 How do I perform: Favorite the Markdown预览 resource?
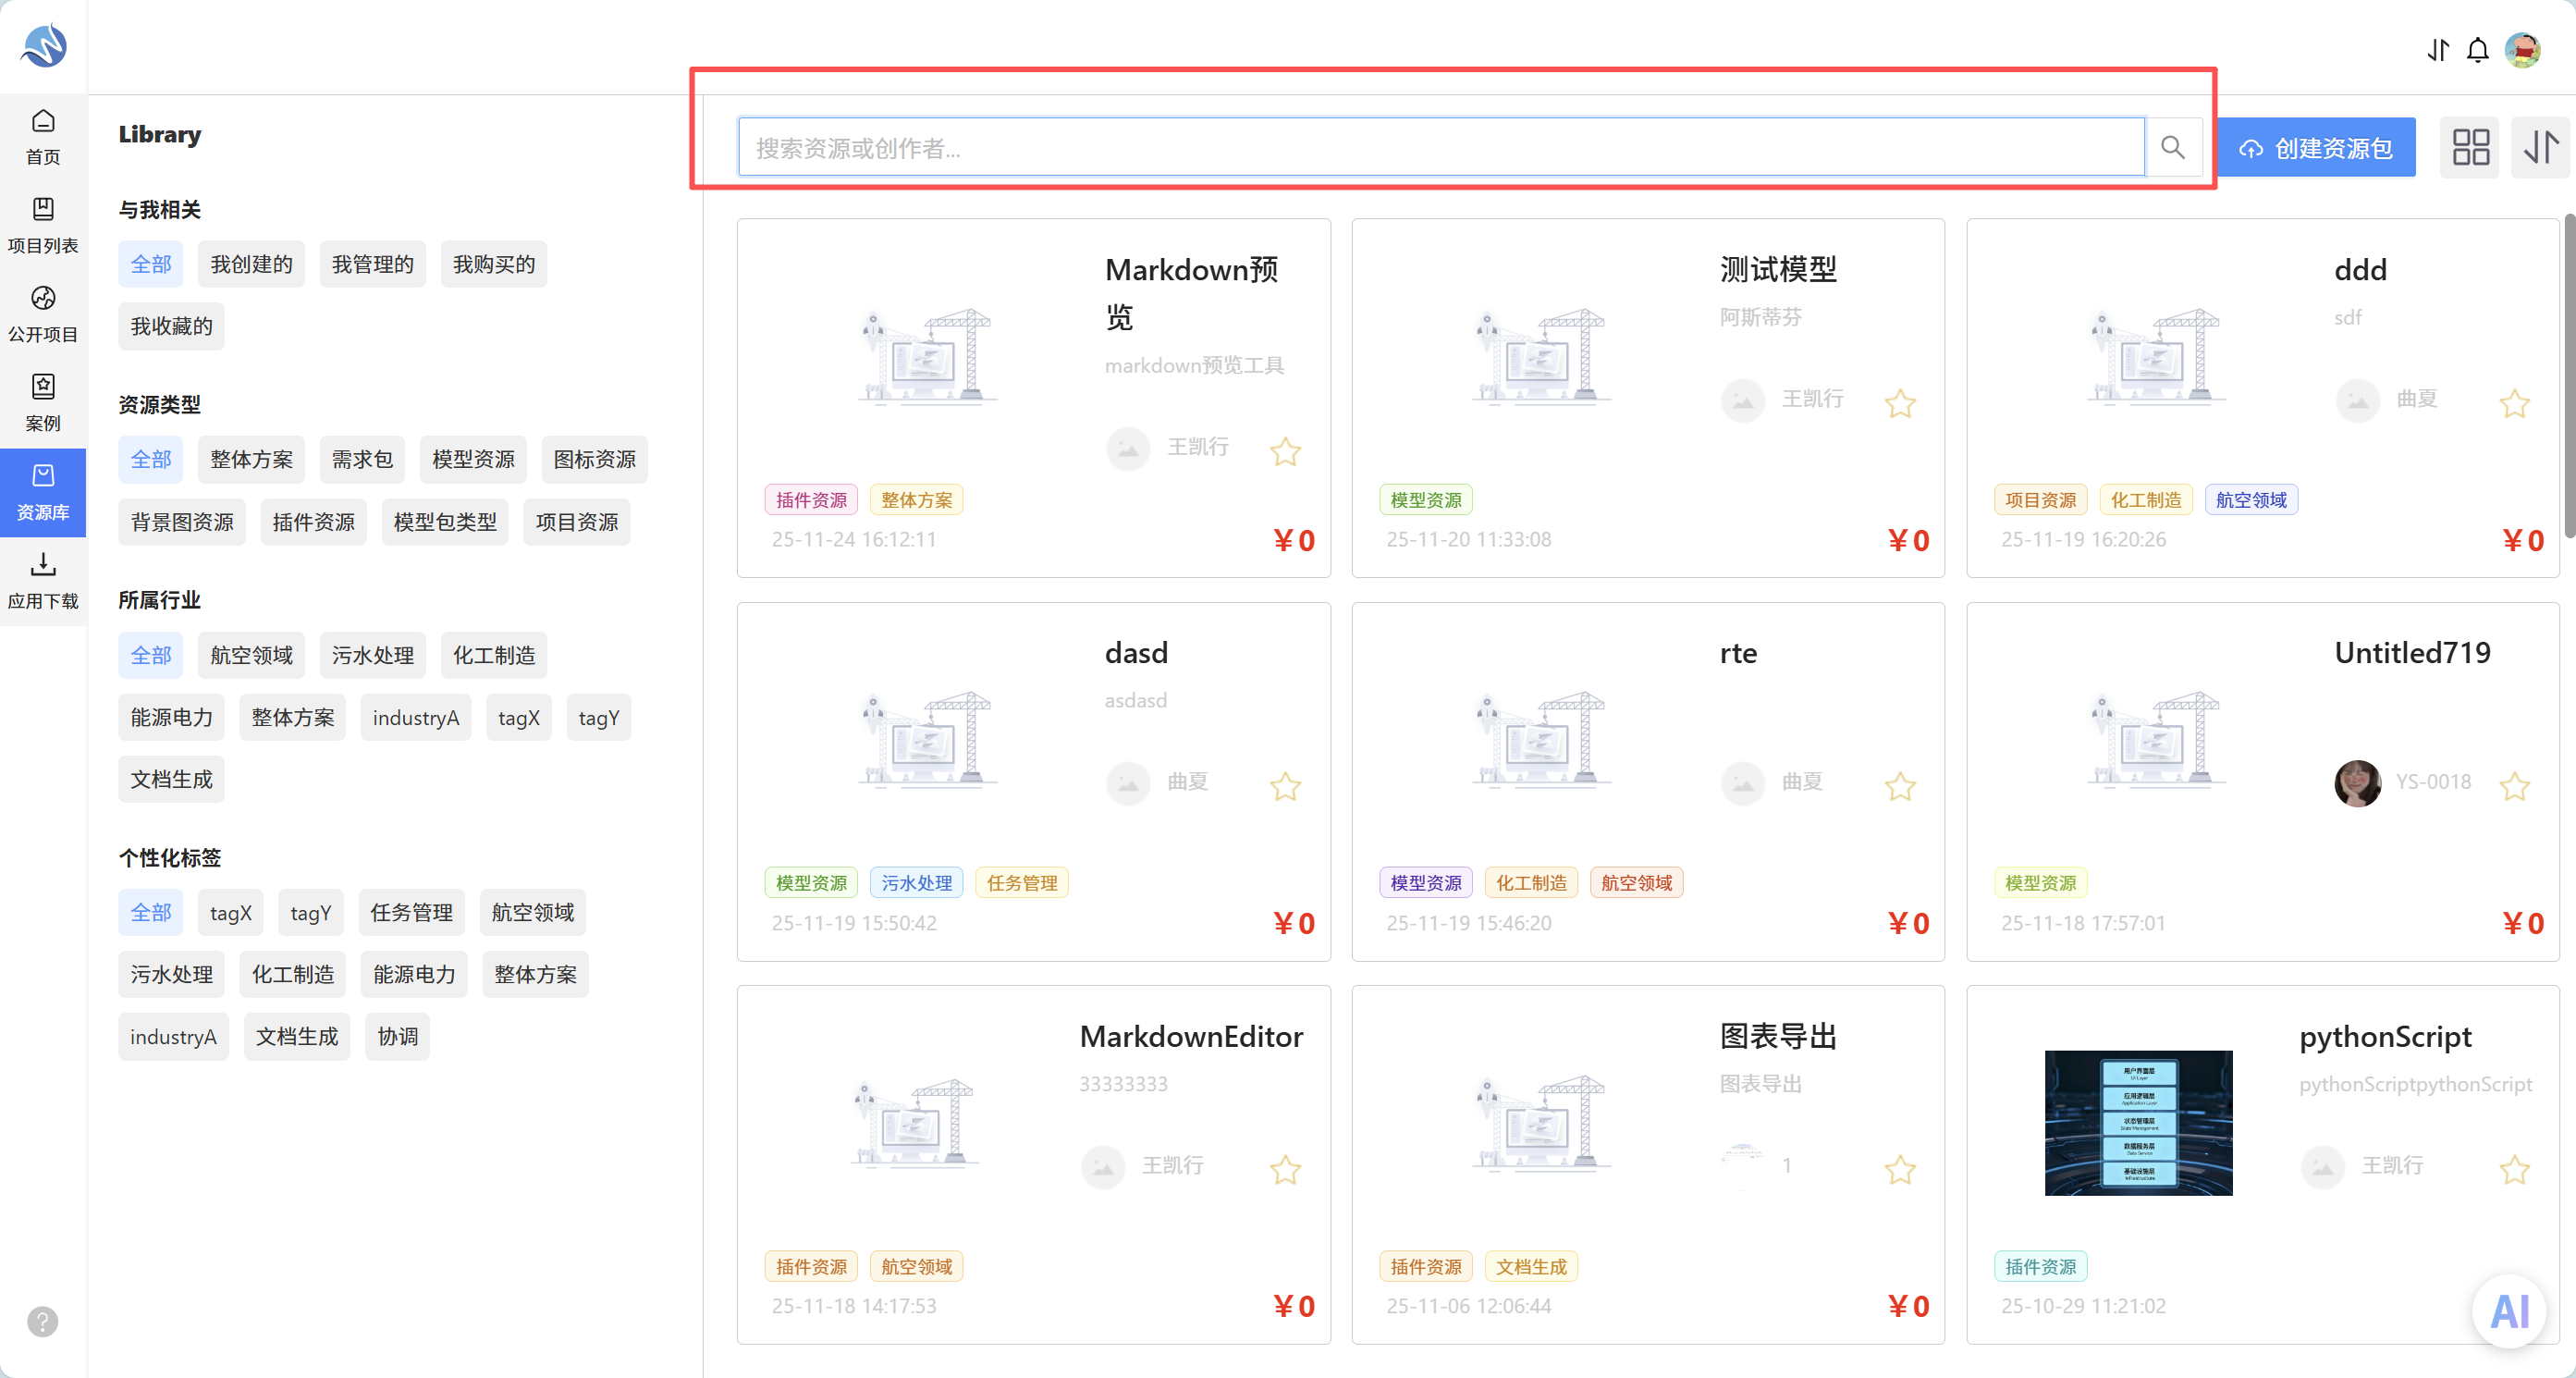click(1285, 452)
